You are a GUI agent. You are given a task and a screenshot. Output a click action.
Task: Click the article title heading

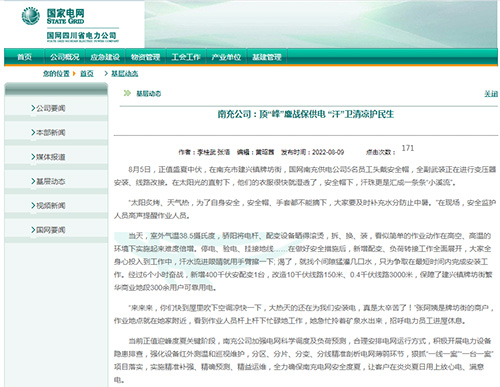coord(306,114)
